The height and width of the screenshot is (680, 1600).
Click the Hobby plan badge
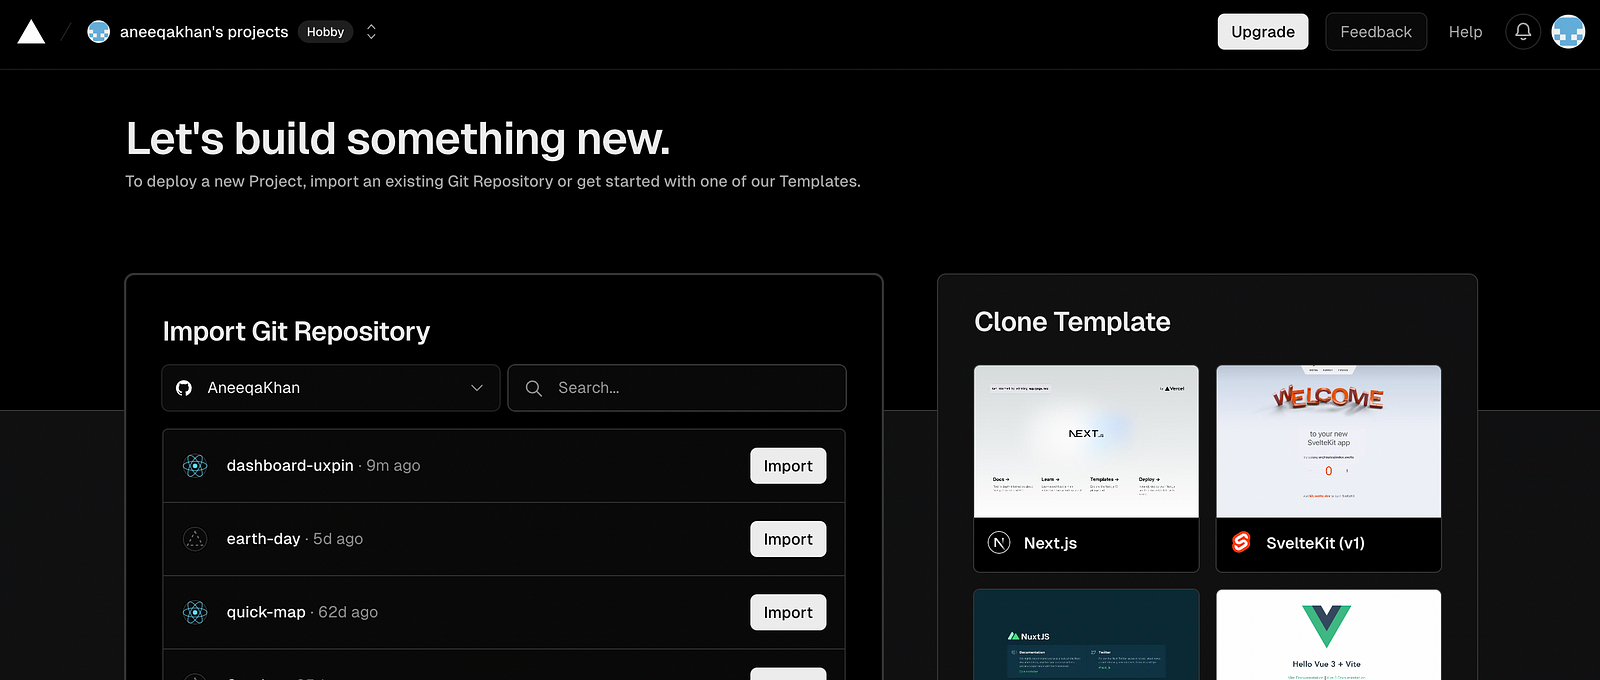pyautogui.click(x=325, y=32)
